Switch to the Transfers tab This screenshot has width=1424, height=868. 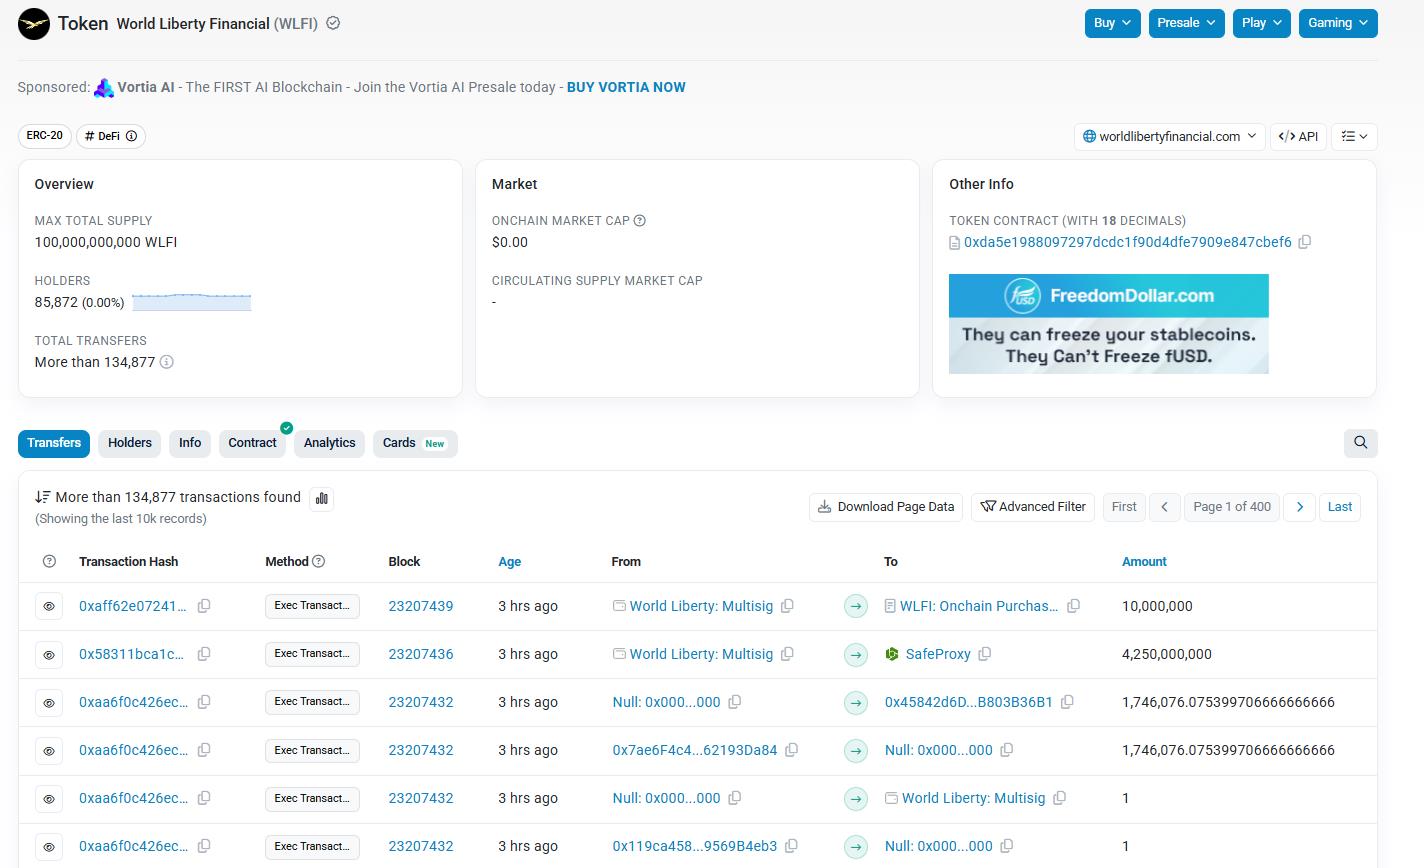54,443
